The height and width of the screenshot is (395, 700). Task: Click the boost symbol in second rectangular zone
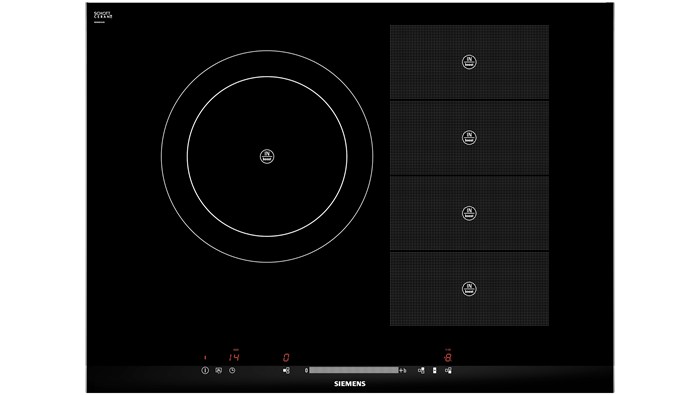469,137
